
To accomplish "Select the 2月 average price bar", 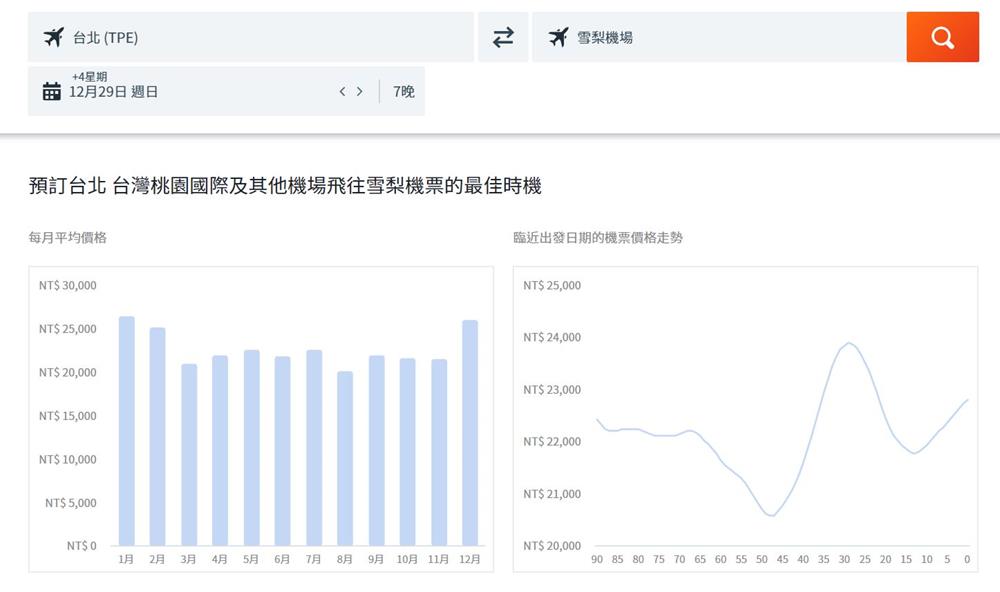I will click(157, 437).
